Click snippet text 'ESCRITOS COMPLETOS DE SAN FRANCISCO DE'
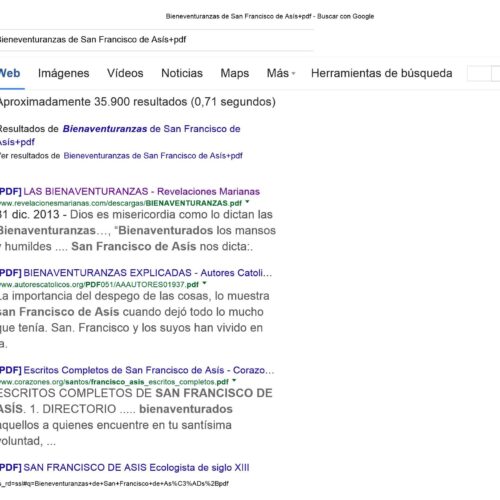 136,393
